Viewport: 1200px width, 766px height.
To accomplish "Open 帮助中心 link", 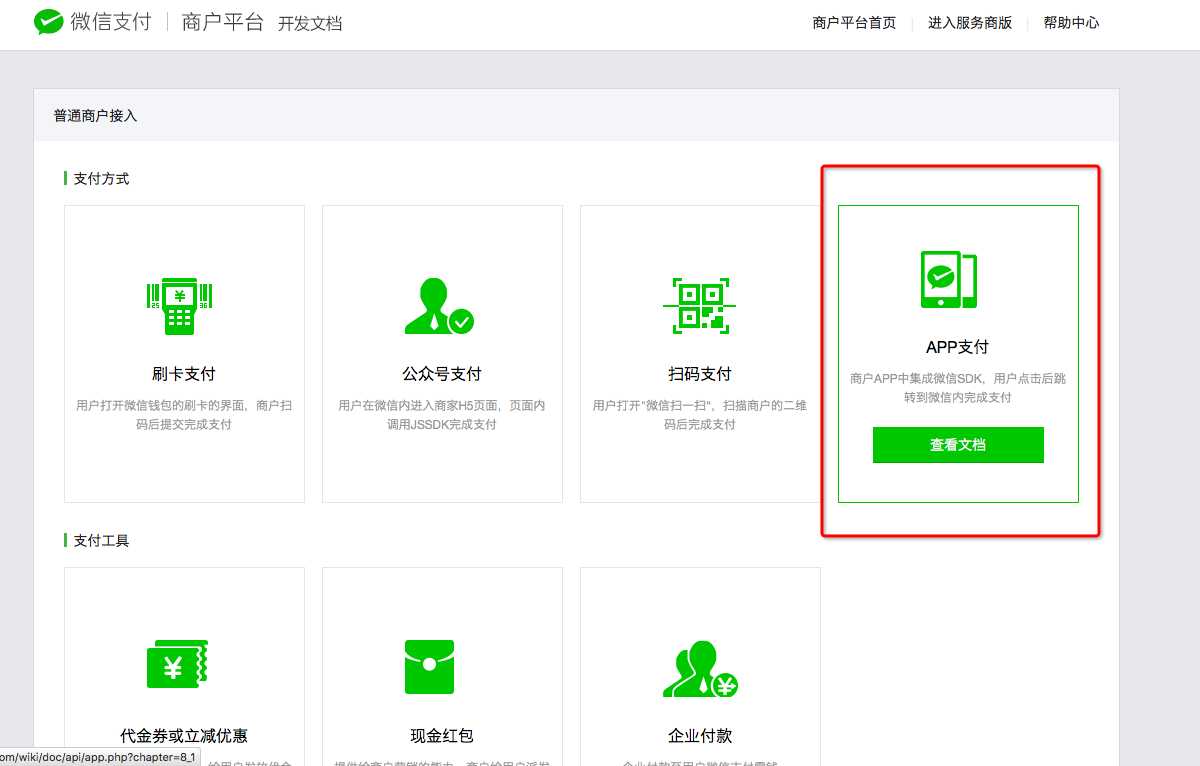I will (x=1071, y=23).
